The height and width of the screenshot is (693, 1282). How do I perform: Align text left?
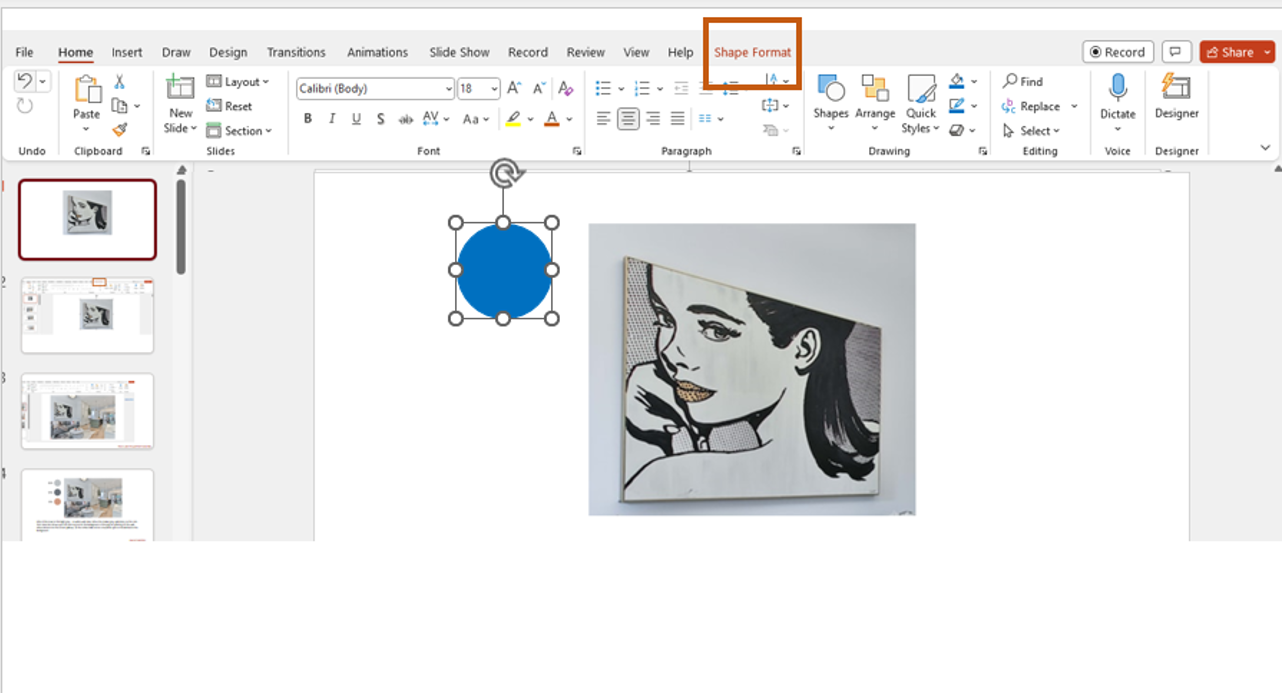[x=603, y=119]
